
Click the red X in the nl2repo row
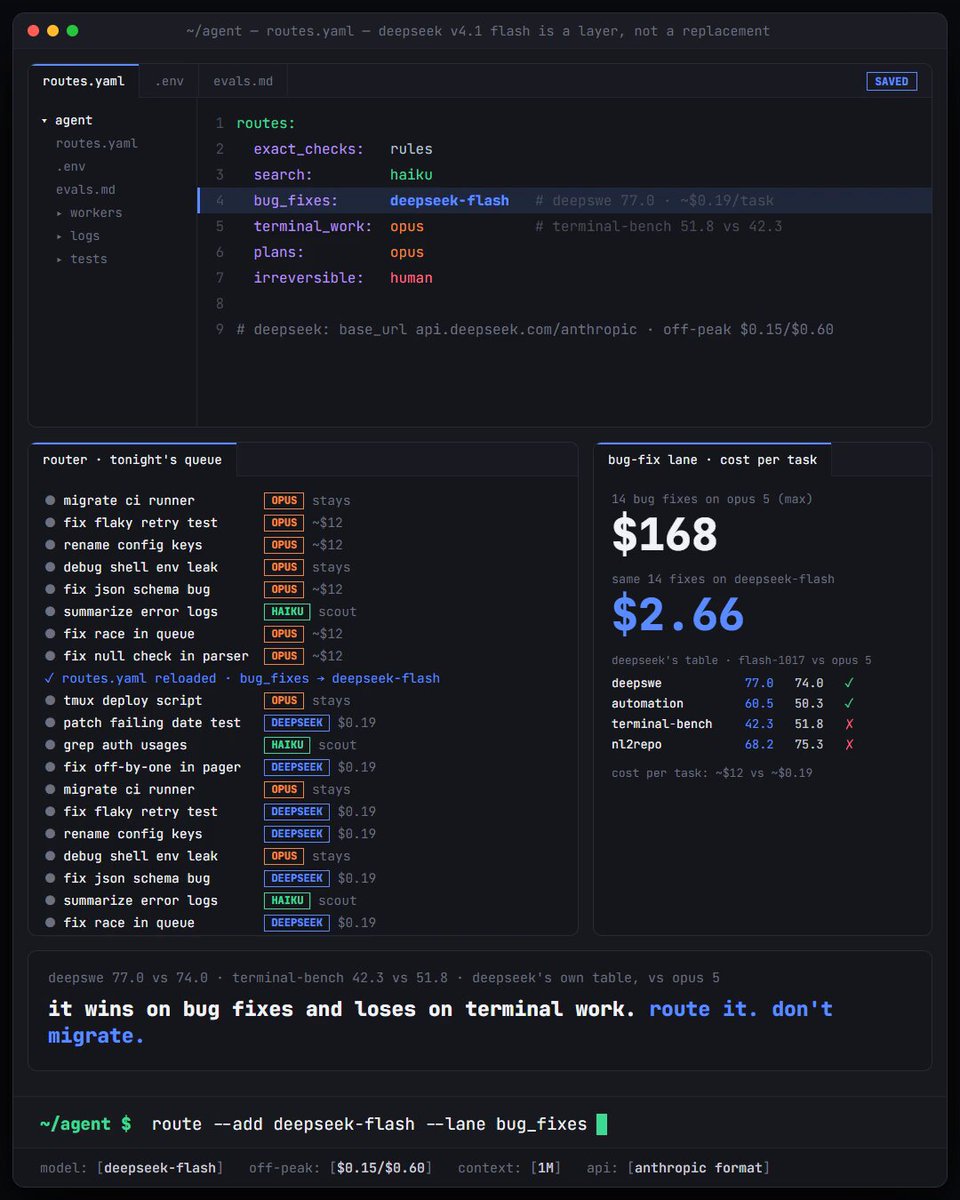click(849, 744)
